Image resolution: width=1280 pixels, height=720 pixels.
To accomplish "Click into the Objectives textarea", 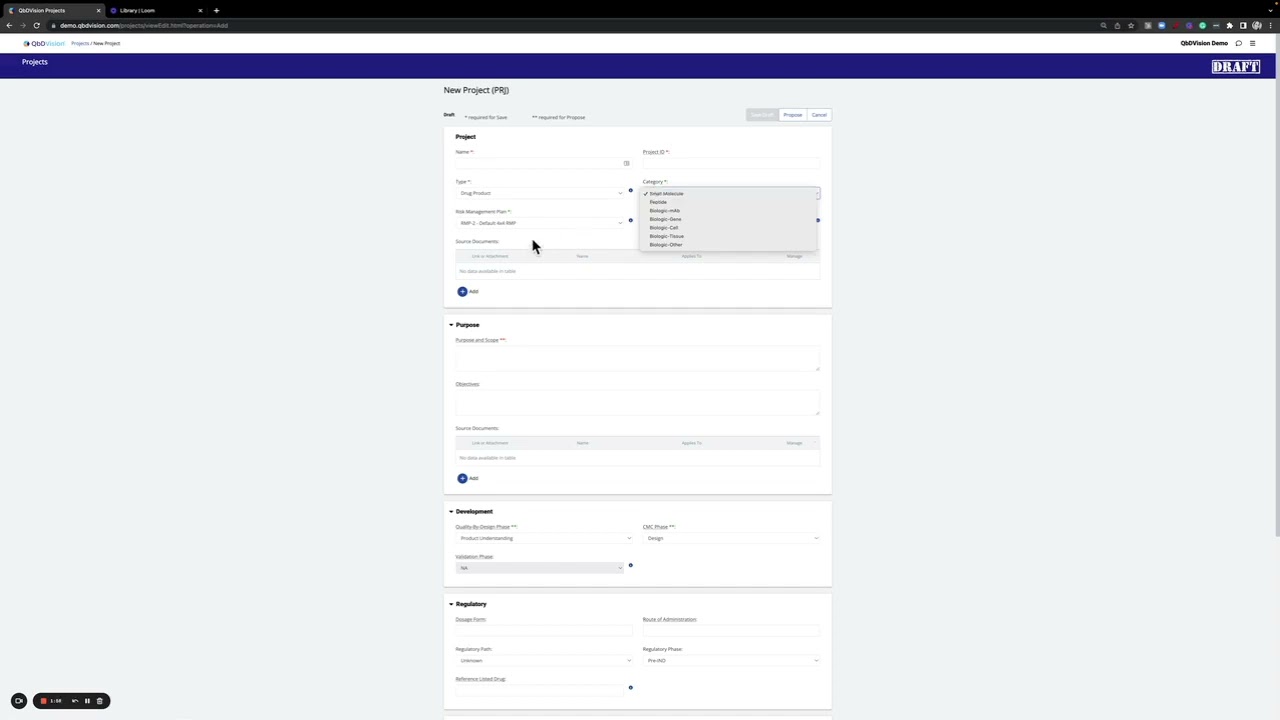I will (637, 402).
